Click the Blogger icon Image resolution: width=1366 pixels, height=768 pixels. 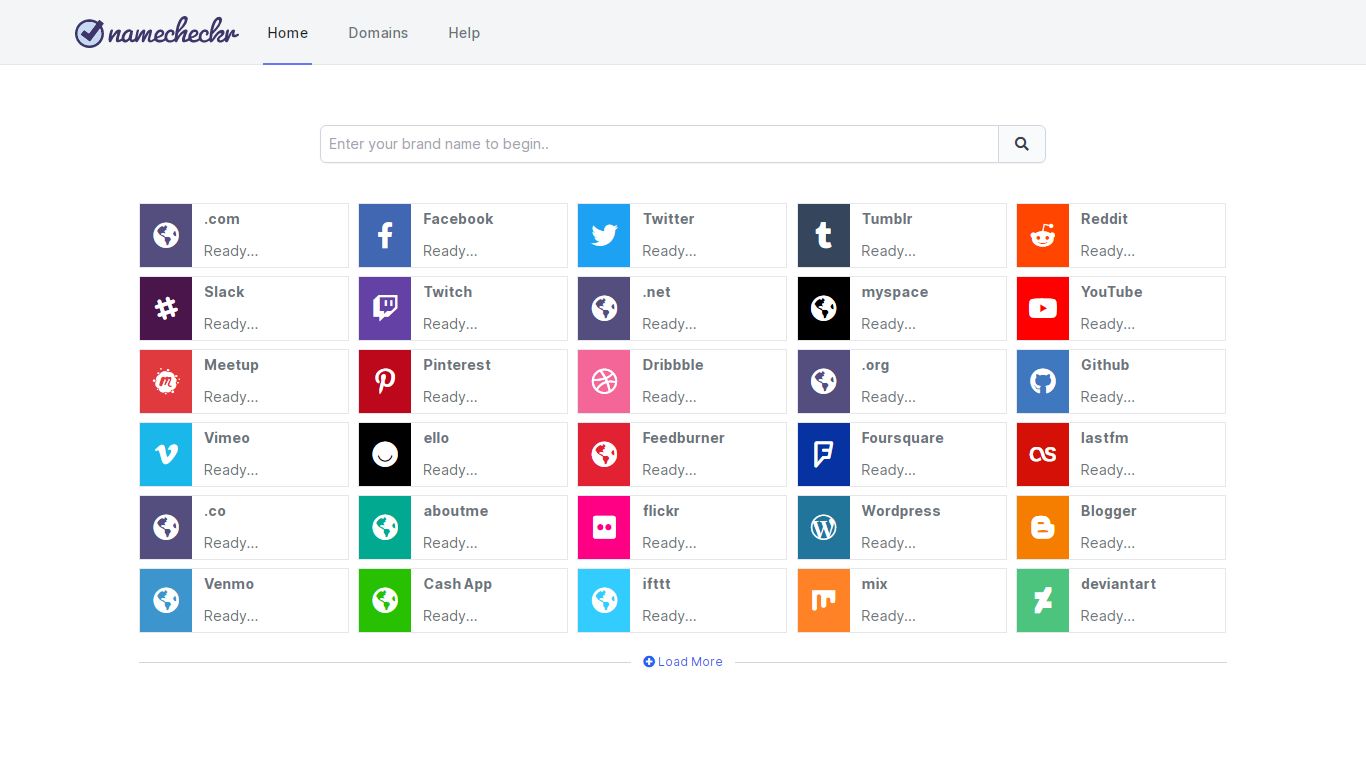(1043, 528)
